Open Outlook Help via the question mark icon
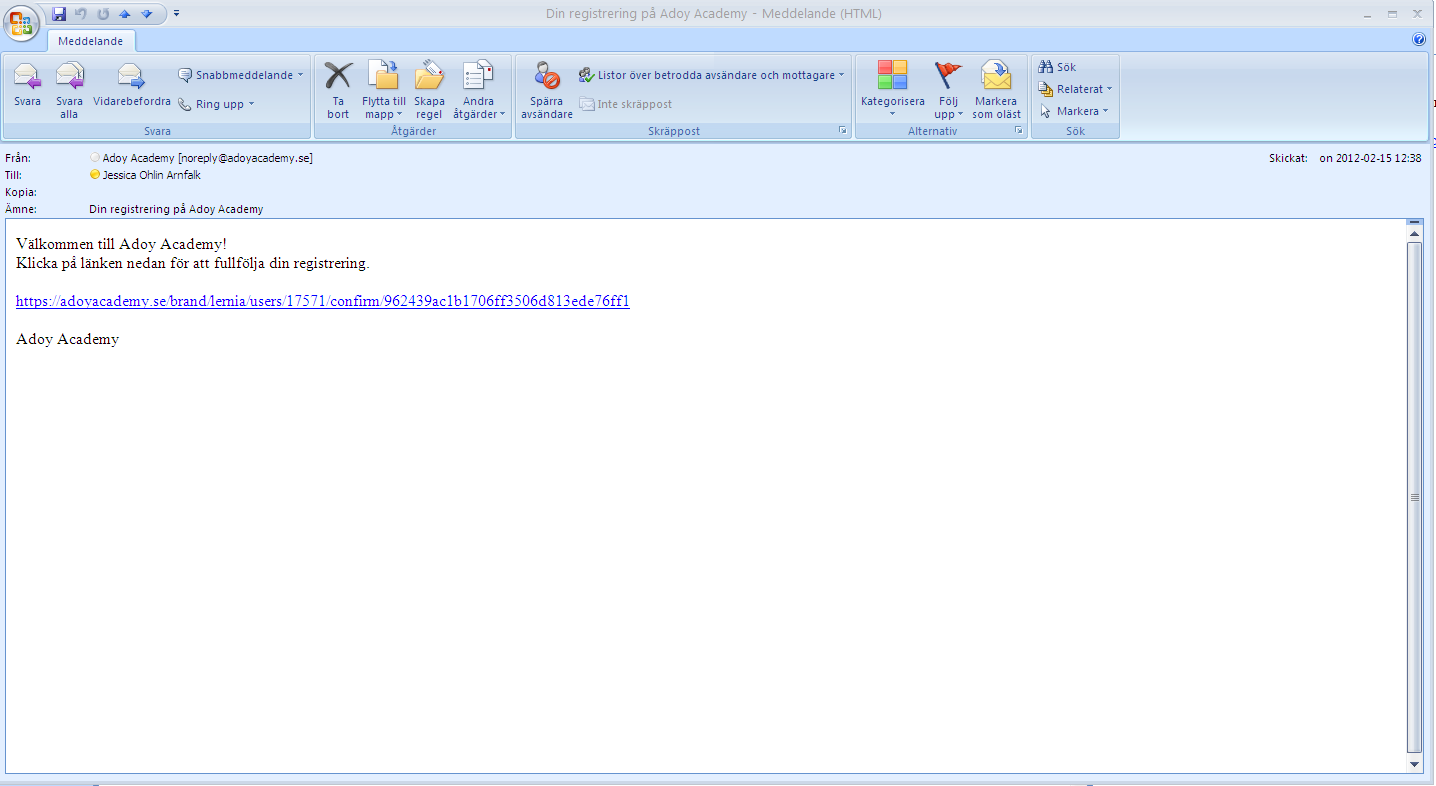 [x=1419, y=40]
